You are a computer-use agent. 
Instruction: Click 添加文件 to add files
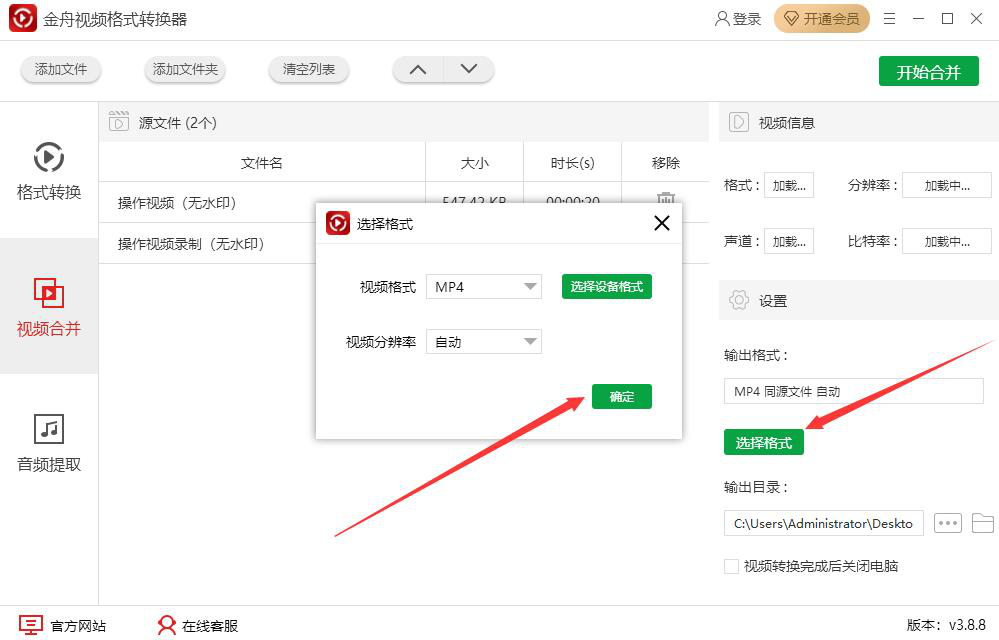[61, 69]
